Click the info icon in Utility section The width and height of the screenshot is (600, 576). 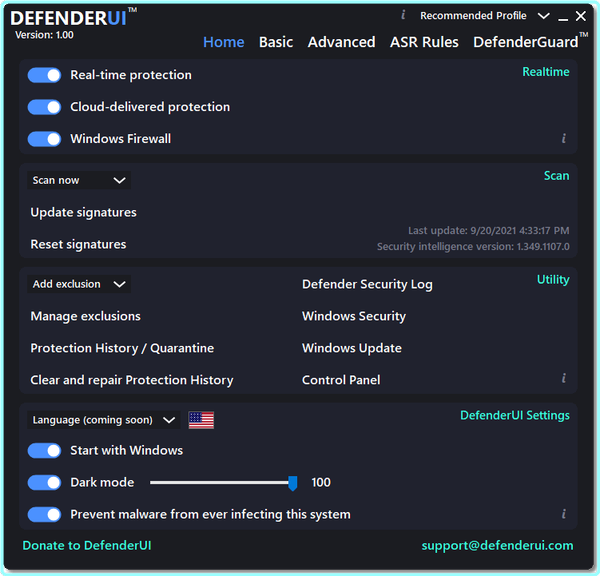[564, 378]
